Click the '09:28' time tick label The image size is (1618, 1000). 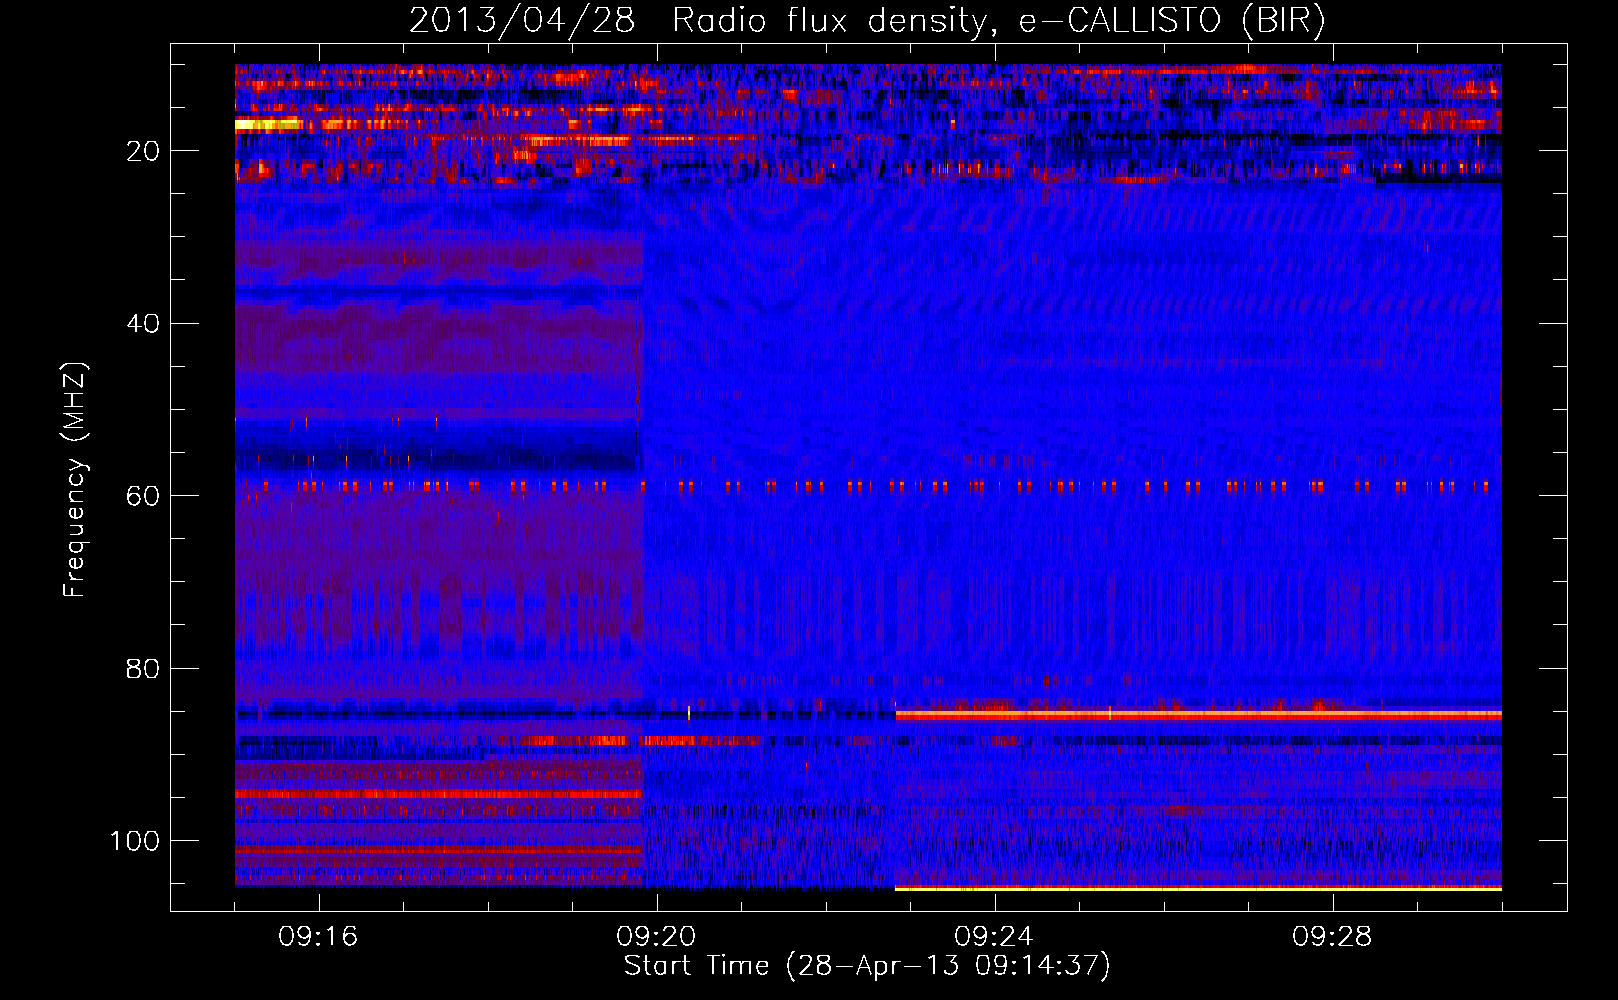point(1332,937)
